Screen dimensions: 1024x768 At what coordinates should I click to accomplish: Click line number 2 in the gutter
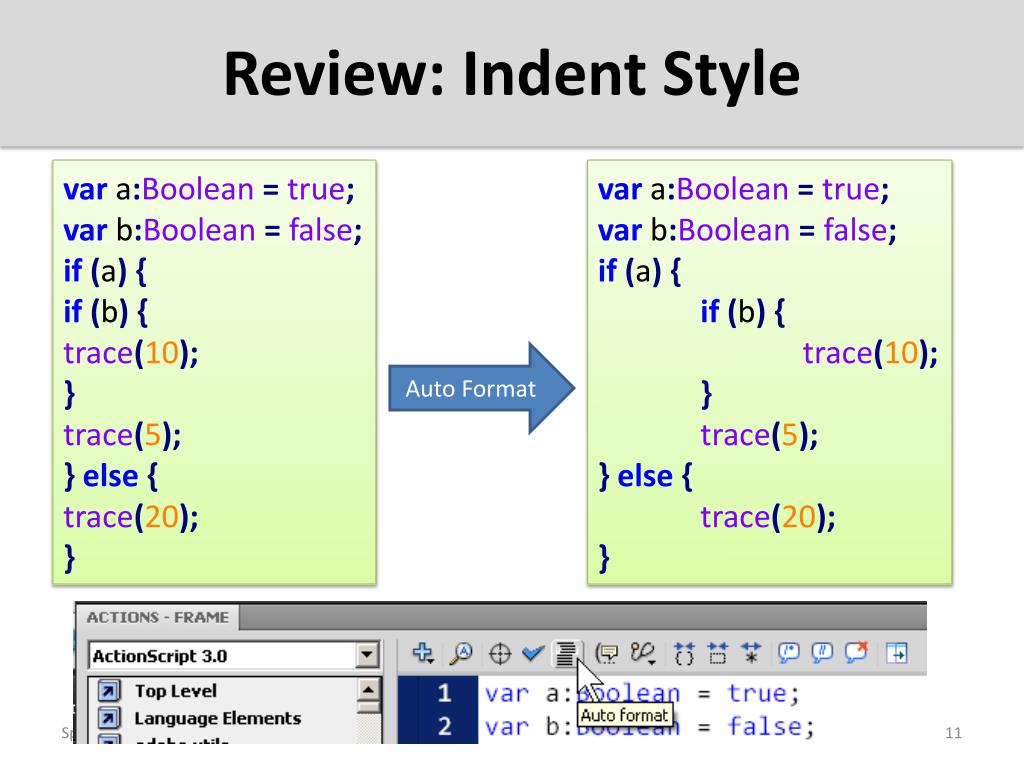[x=444, y=726]
